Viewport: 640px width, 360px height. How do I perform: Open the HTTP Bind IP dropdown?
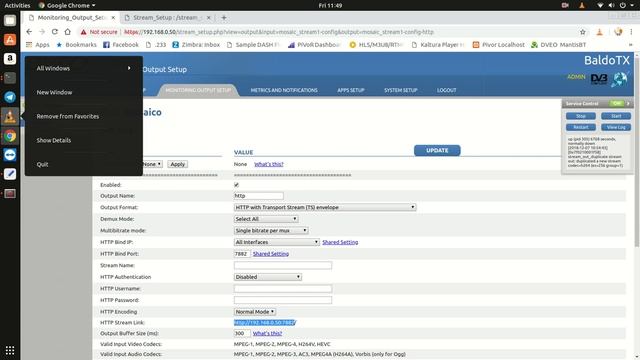click(x=276, y=242)
